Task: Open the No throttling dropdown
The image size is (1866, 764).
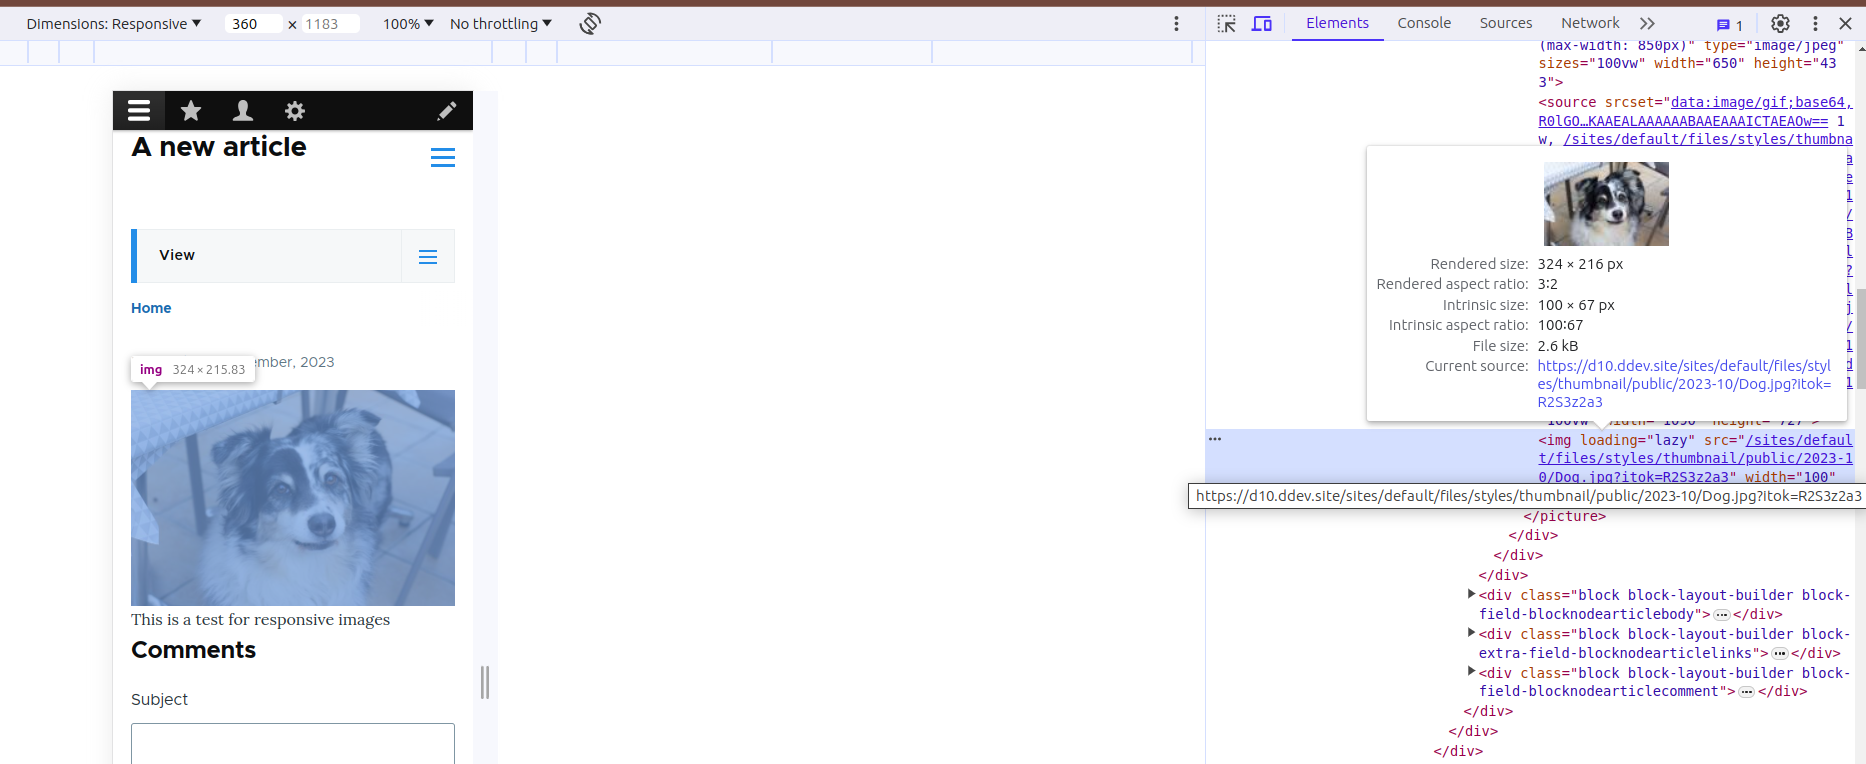Action: point(500,23)
